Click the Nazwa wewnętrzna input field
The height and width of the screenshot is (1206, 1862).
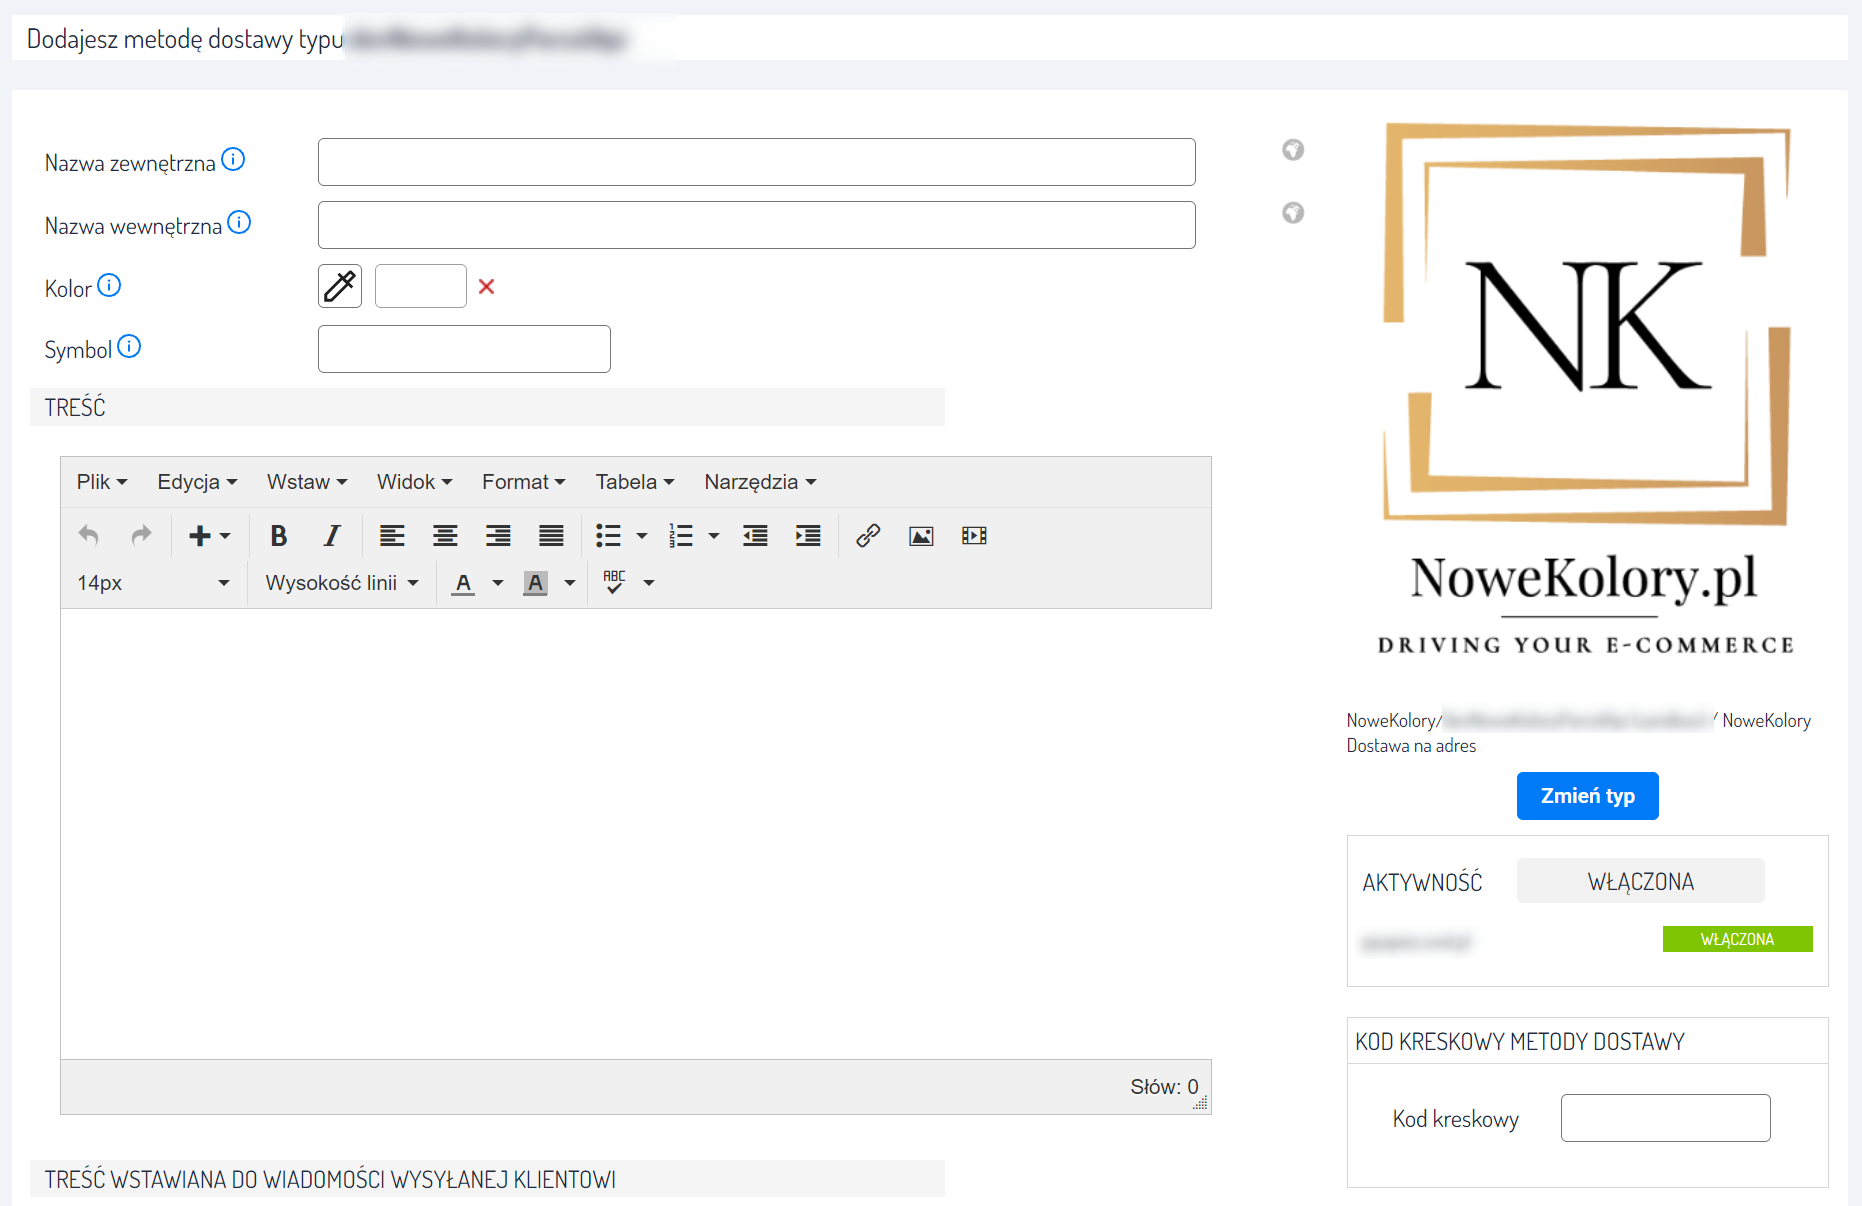tap(756, 225)
